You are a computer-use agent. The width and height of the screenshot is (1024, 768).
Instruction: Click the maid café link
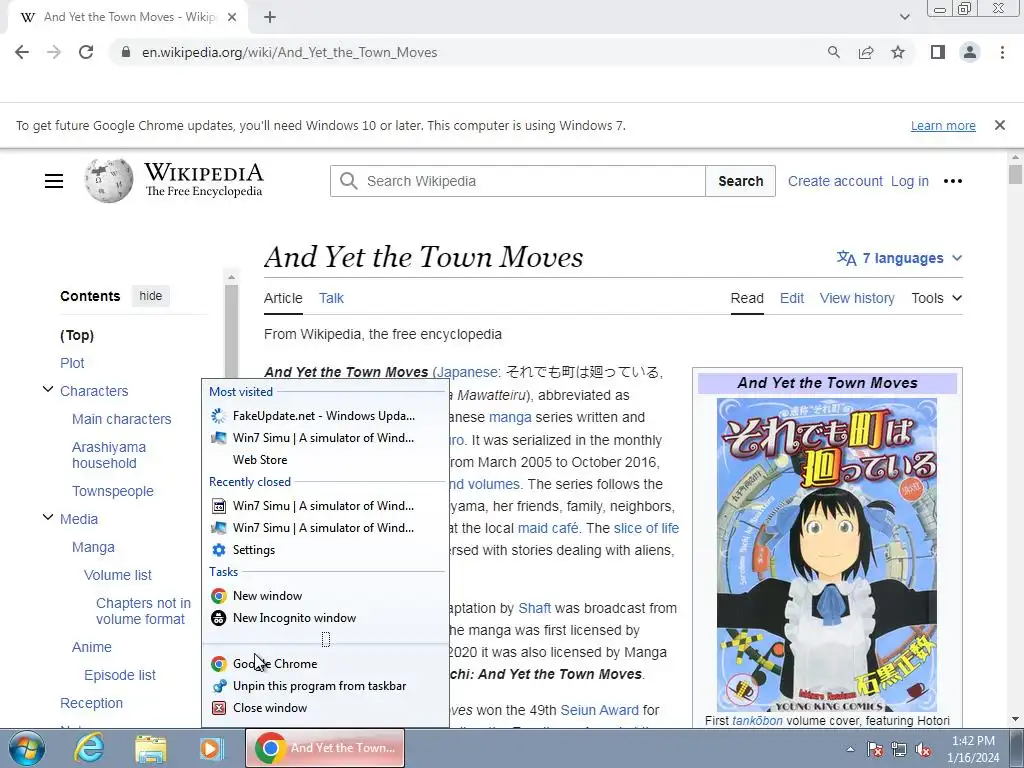[548, 528]
